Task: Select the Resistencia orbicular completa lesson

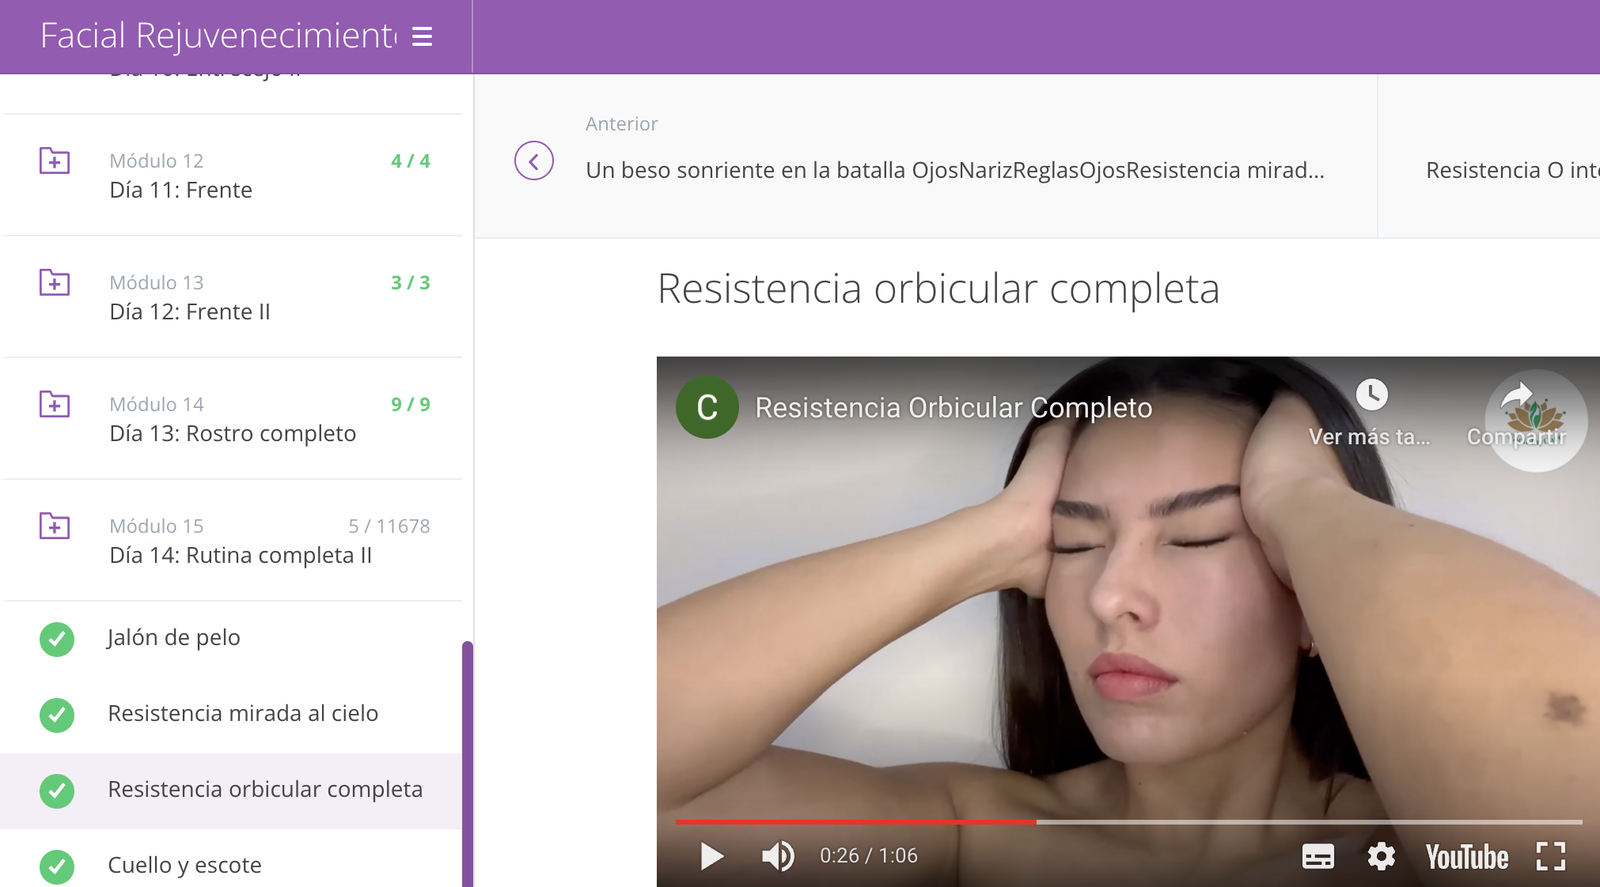Action: tap(265, 790)
